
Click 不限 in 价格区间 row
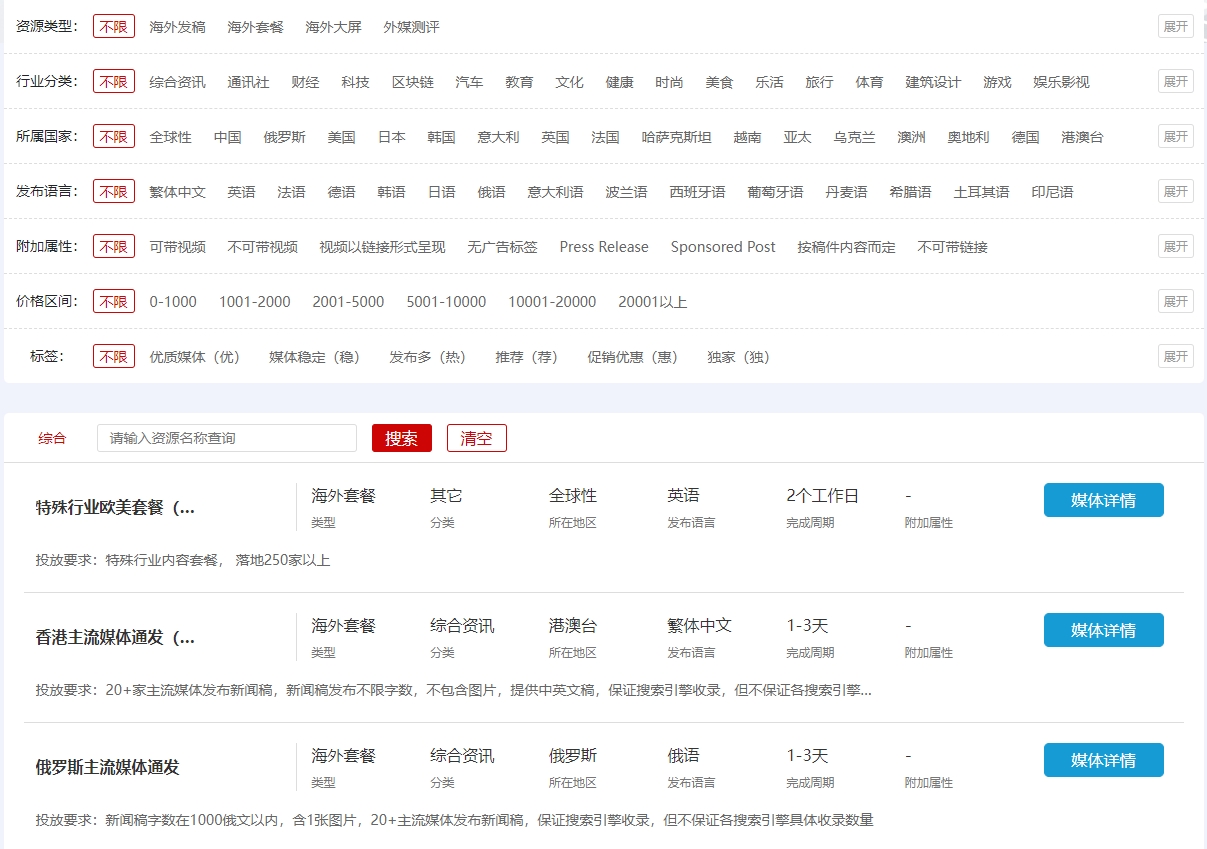[113, 302]
